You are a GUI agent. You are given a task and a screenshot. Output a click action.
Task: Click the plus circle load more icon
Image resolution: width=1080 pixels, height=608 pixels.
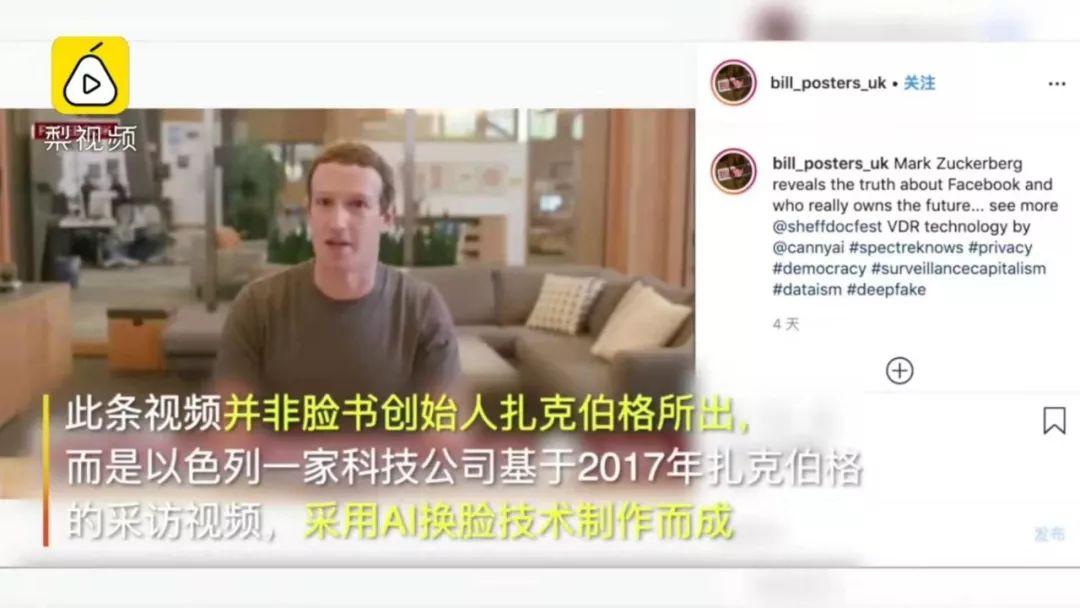(x=899, y=370)
